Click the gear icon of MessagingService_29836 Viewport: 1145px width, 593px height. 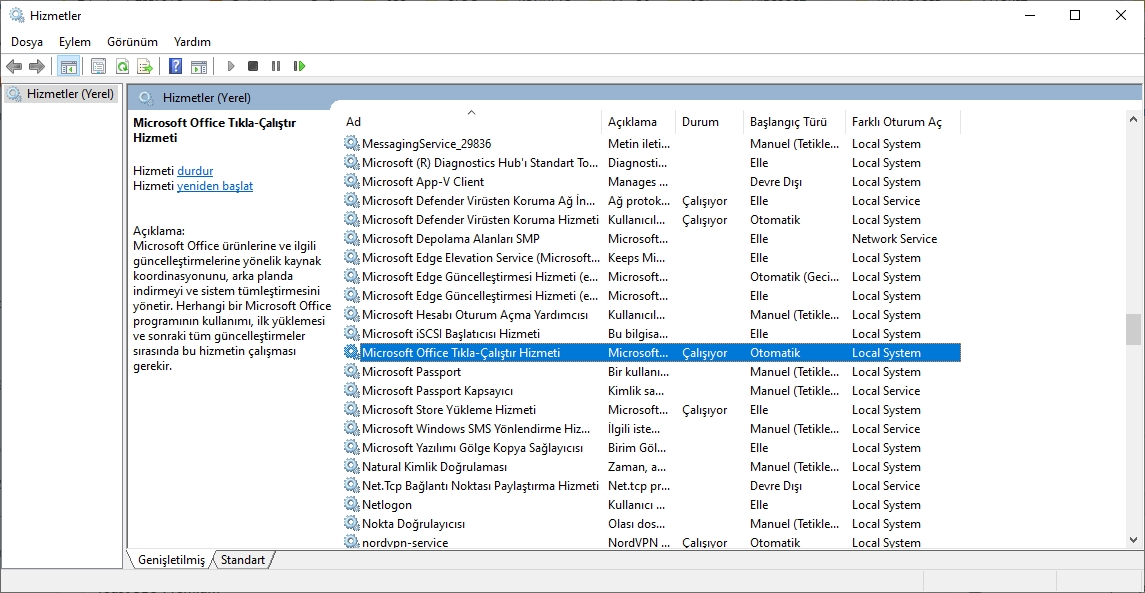(352, 144)
